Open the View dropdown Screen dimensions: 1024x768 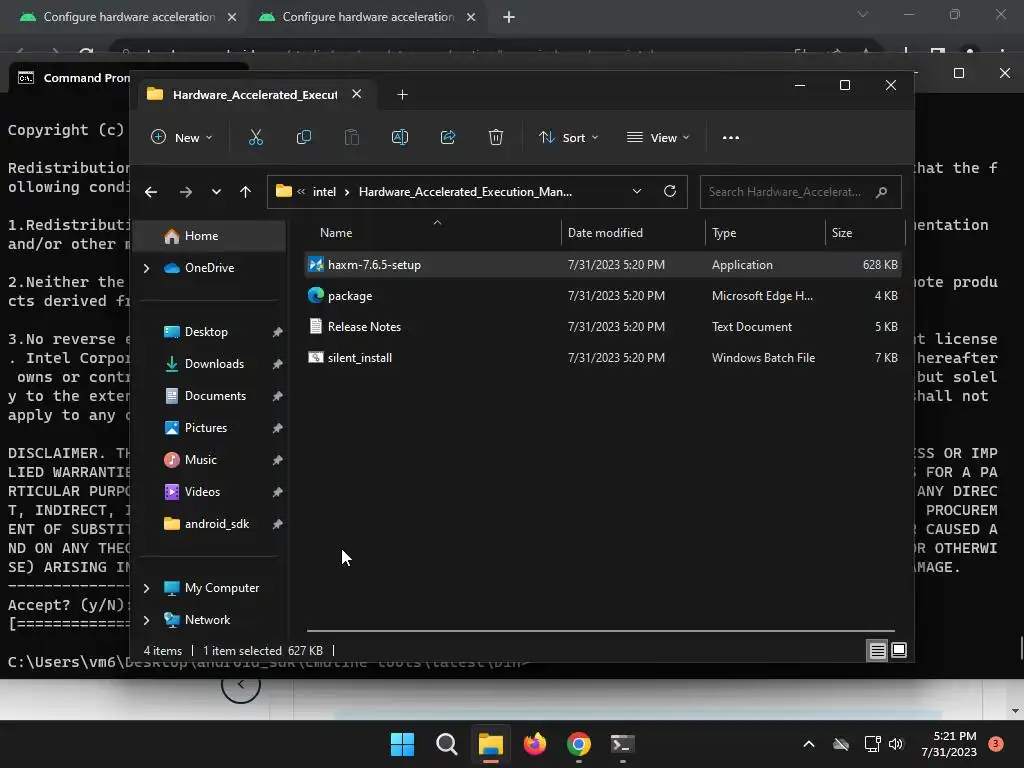point(658,138)
